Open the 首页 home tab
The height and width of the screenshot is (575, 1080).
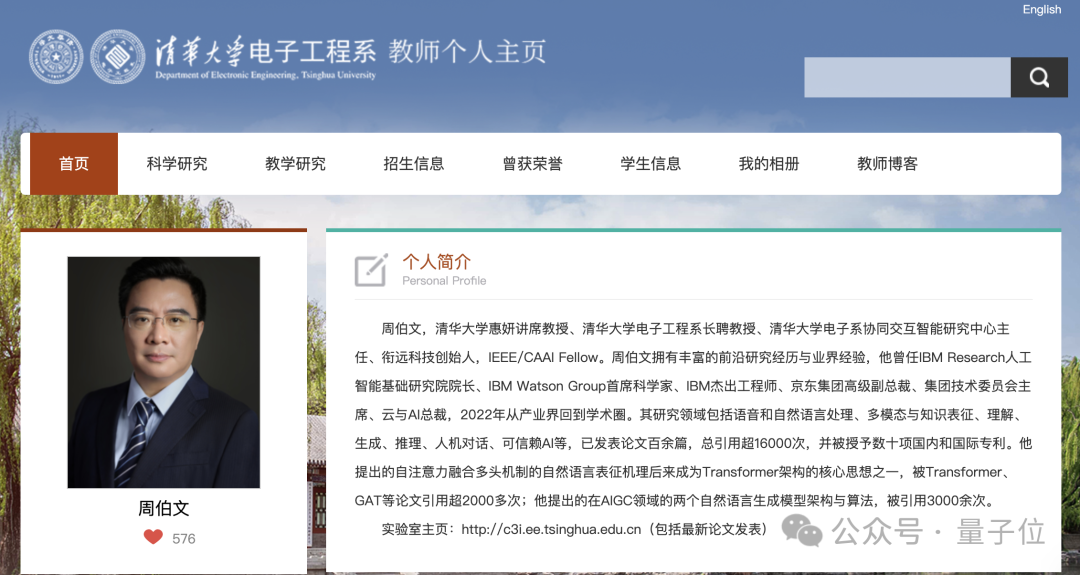[x=74, y=164]
